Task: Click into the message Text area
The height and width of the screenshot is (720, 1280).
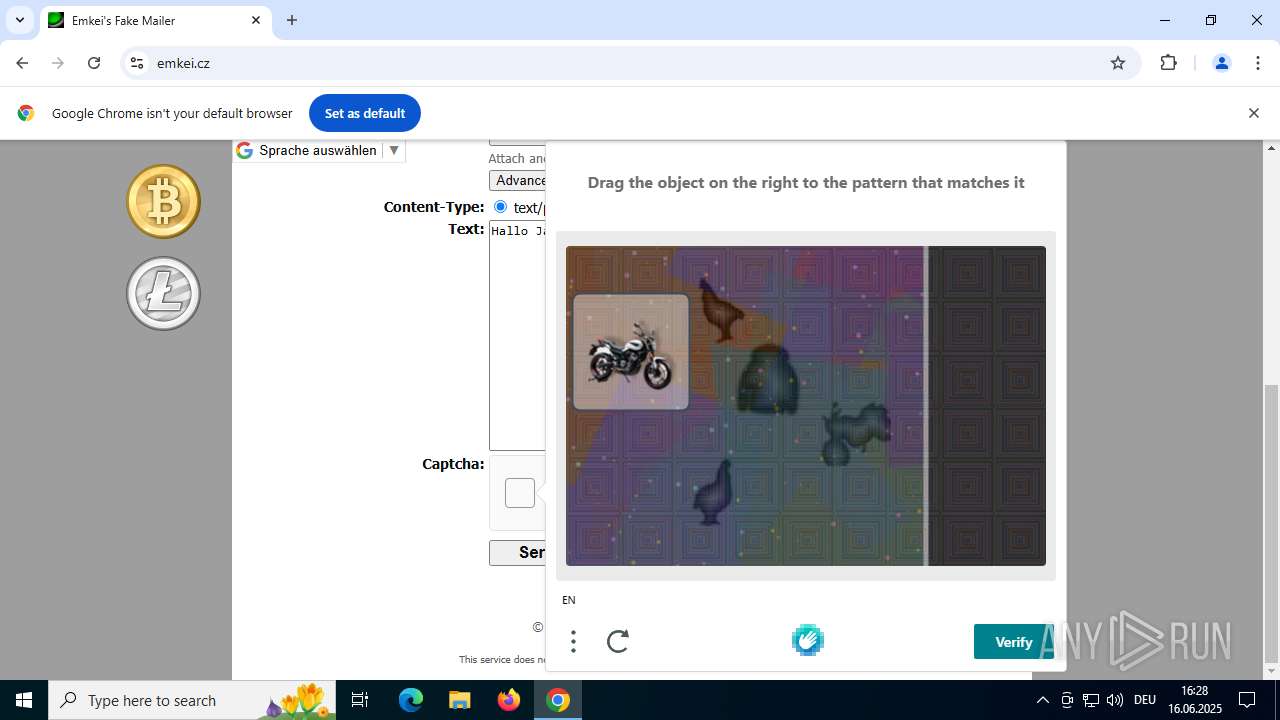Action: click(x=517, y=335)
